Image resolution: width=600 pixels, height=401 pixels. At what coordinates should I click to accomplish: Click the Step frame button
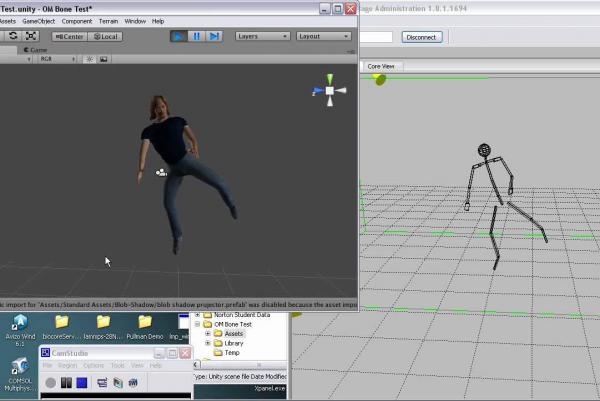click(214, 36)
